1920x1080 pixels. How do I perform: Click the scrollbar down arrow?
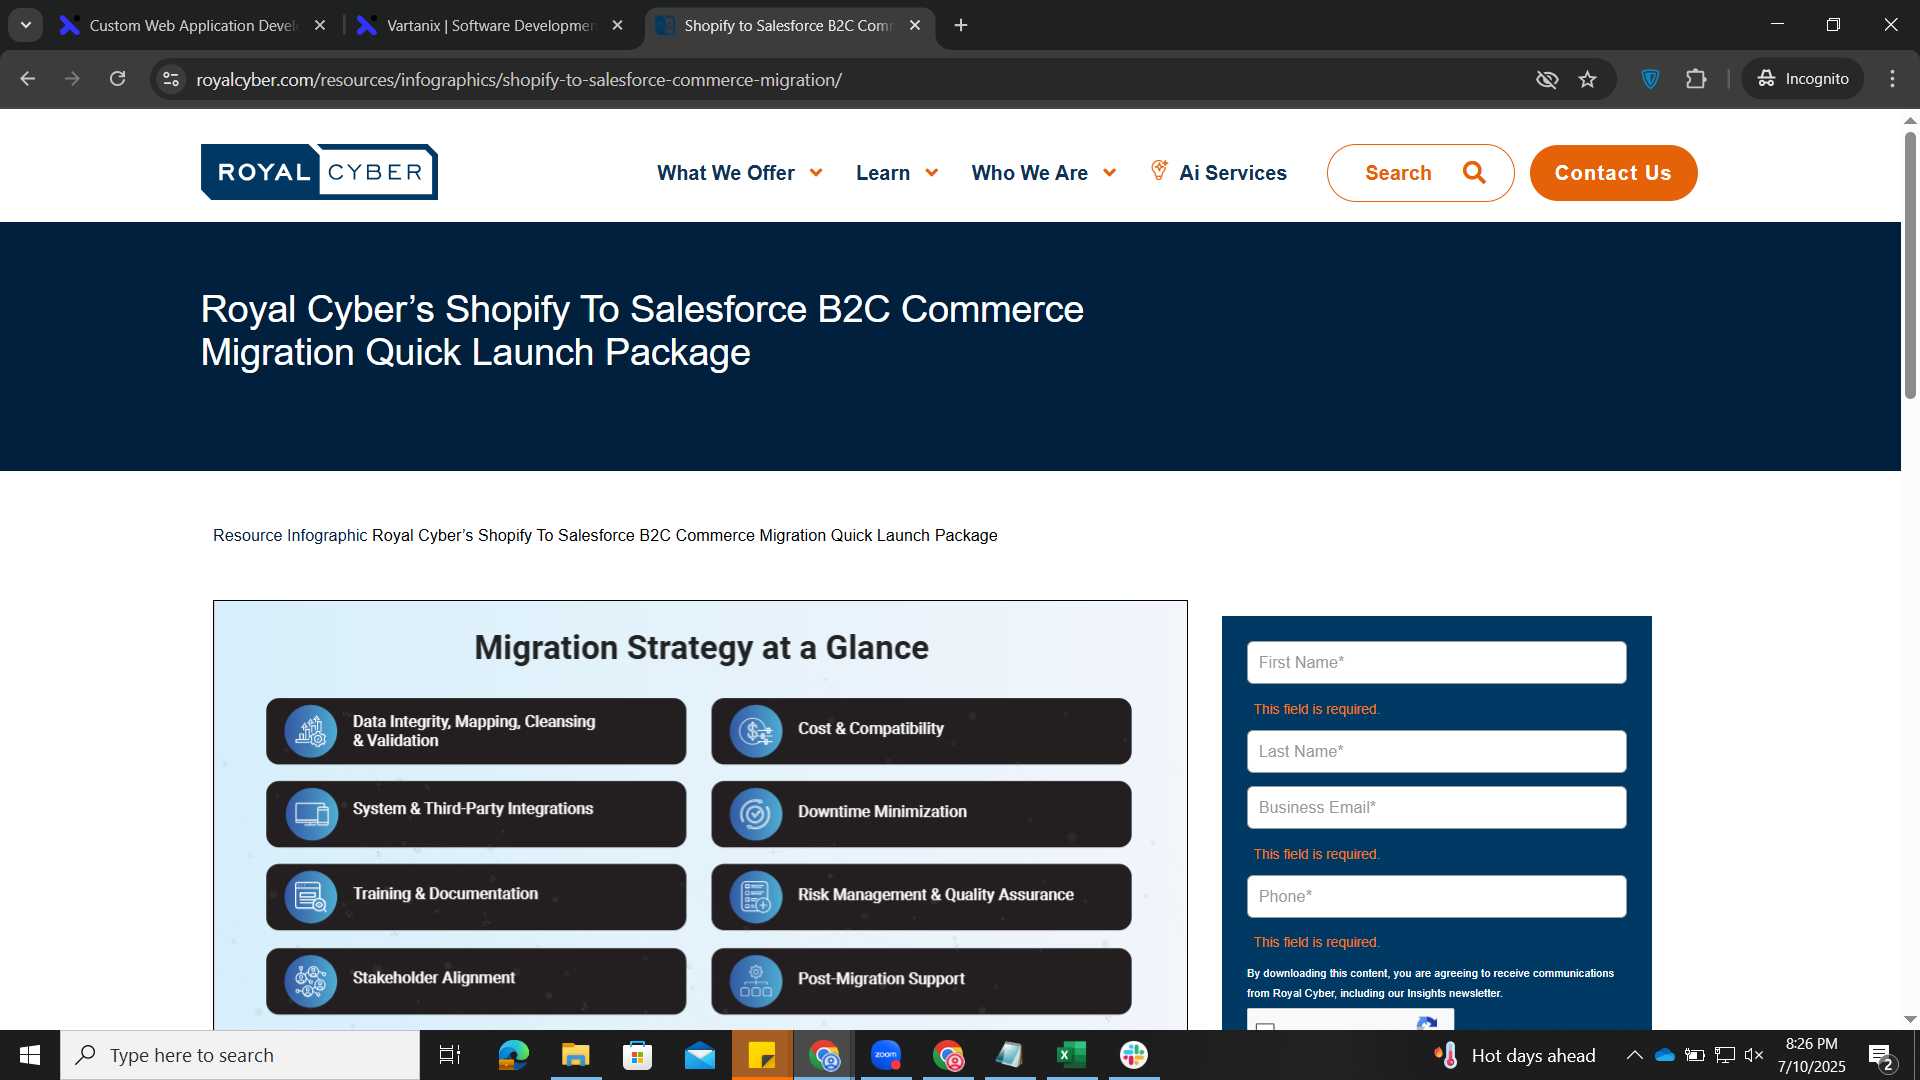[1910, 1019]
